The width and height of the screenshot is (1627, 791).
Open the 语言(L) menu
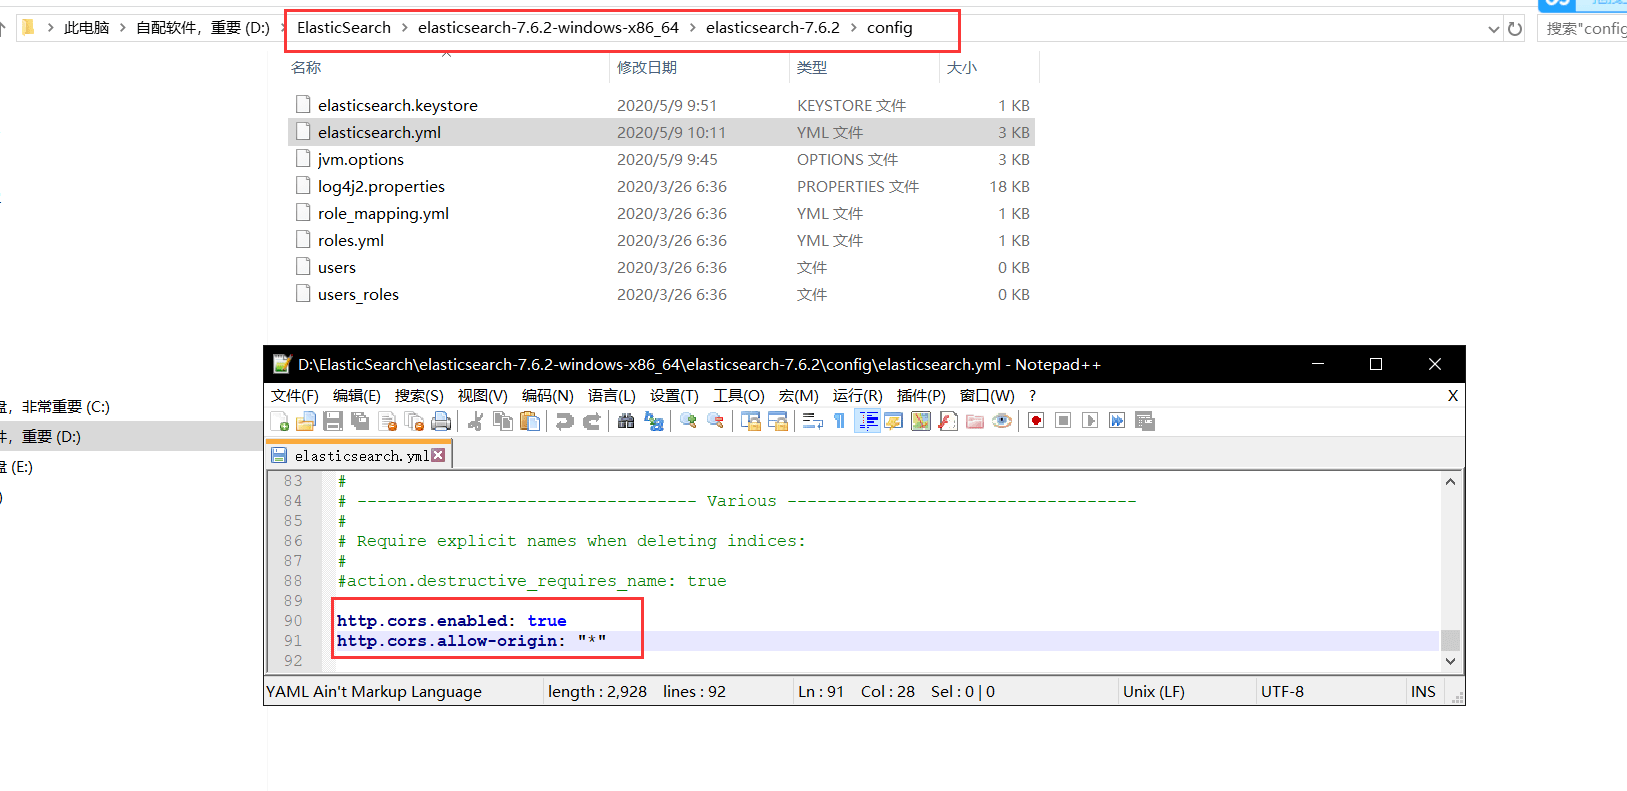coord(612,396)
